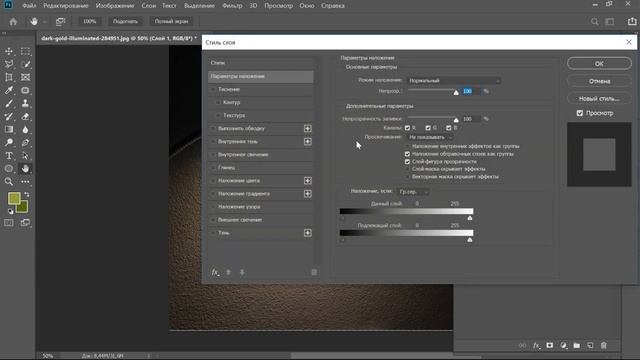Change screen mode icon in toolbox
The width and height of the screenshot is (640, 360).
click(25, 223)
